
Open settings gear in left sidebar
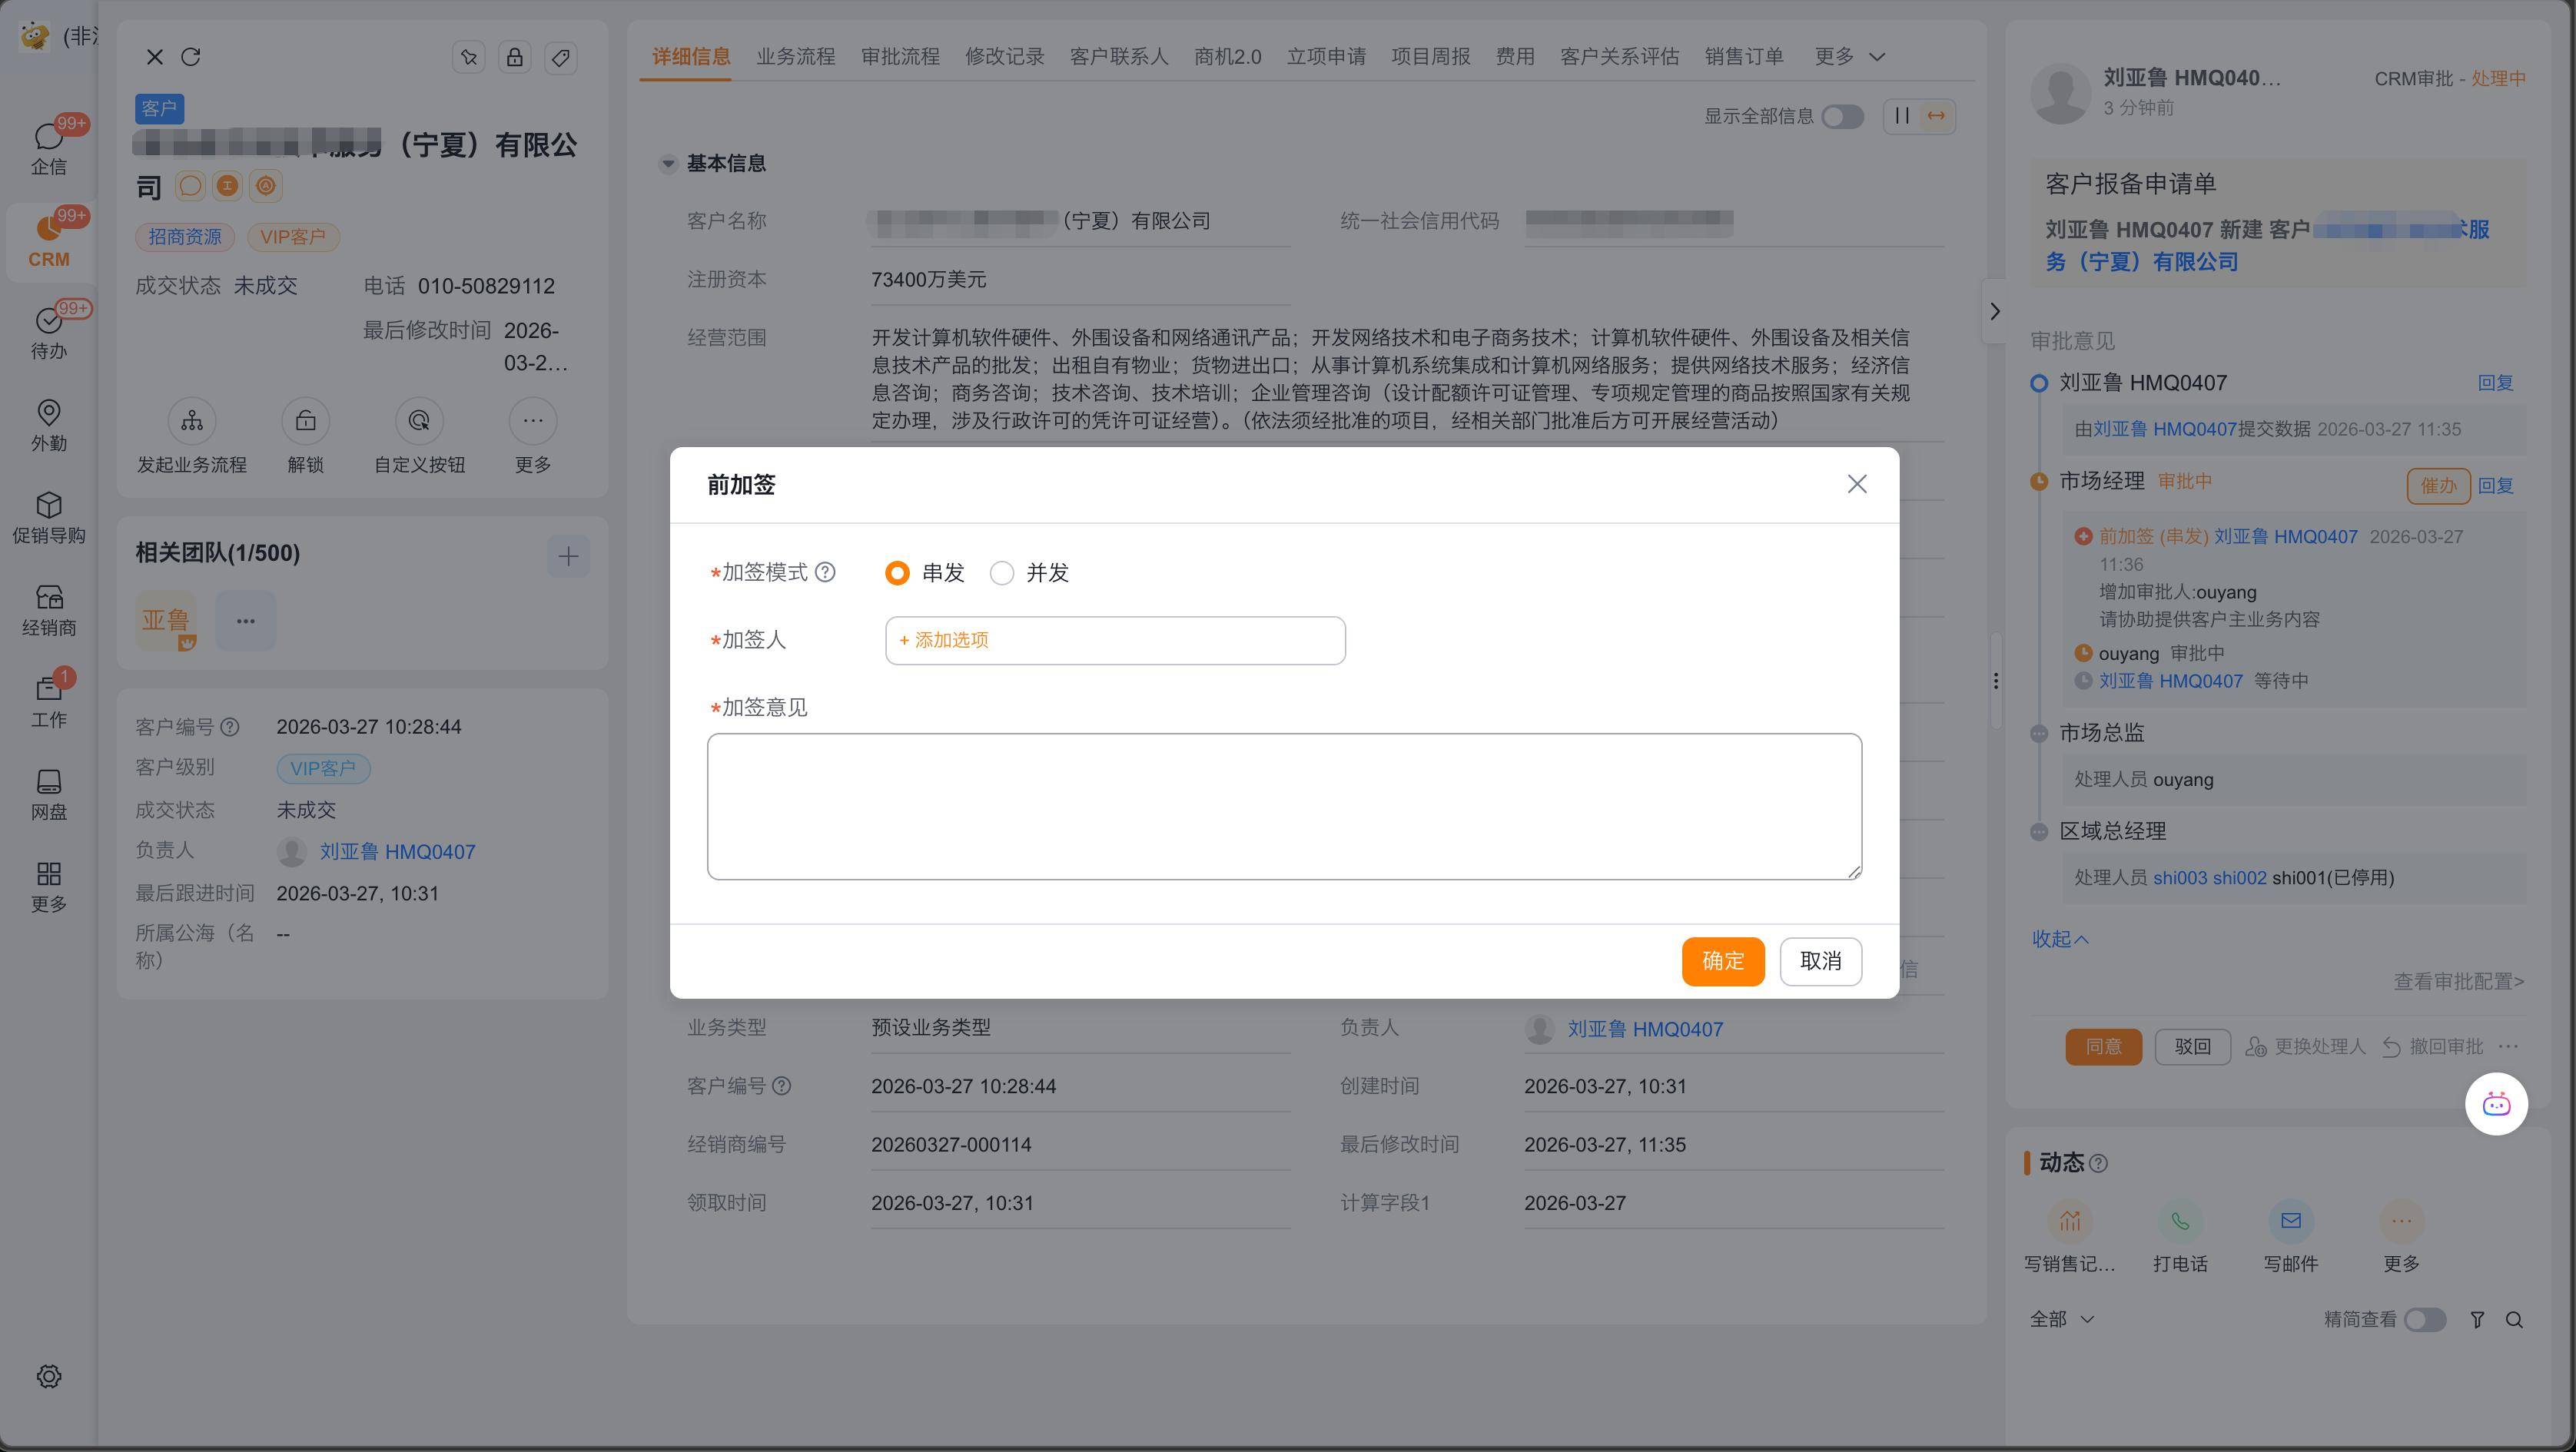click(x=48, y=1377)
